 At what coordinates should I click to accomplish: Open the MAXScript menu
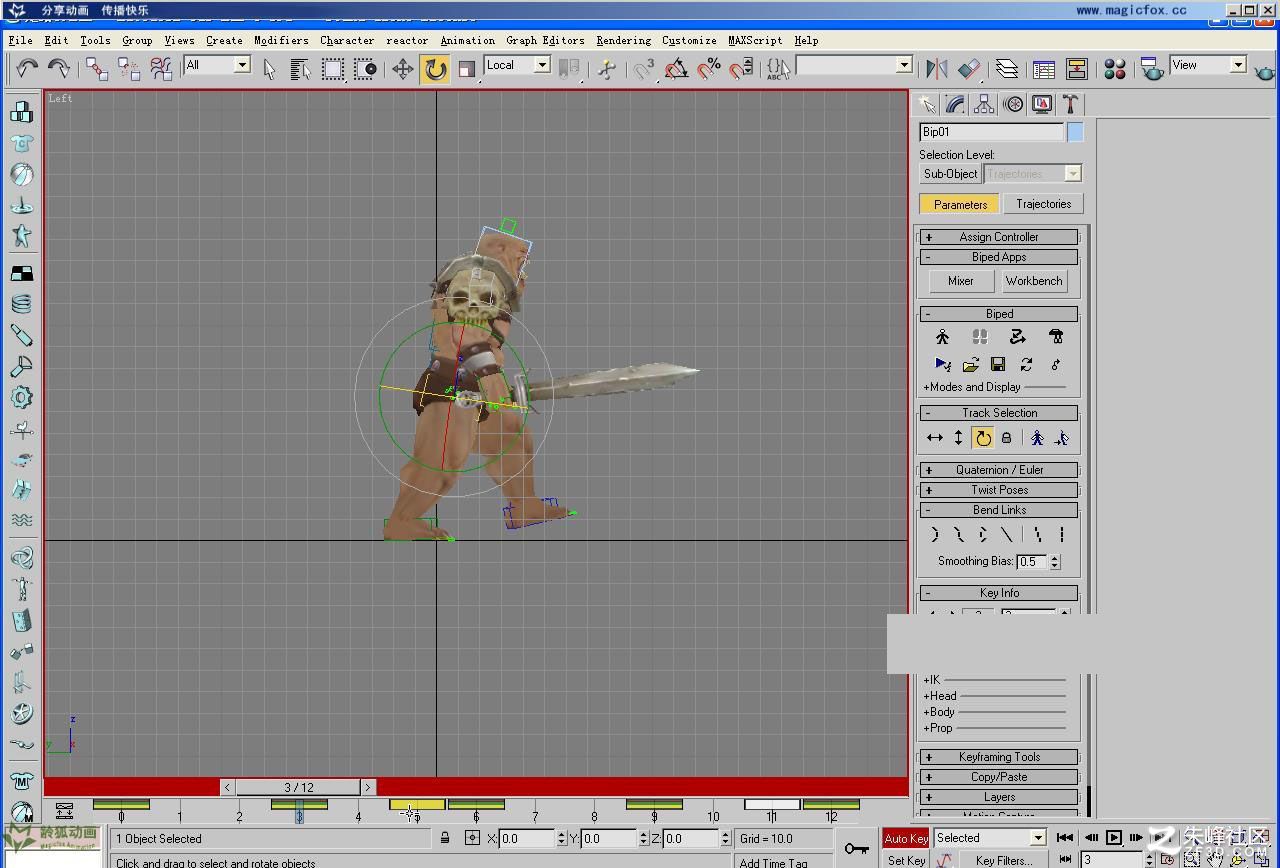(x=755, y=40)
